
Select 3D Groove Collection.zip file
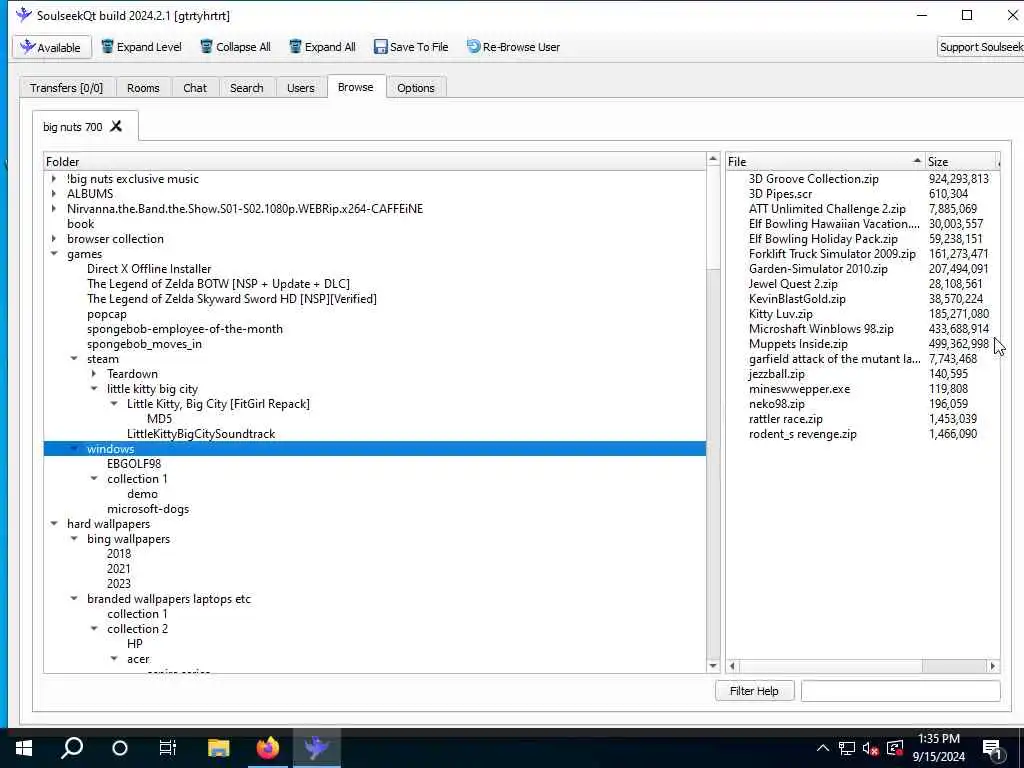tap(814, 178)
